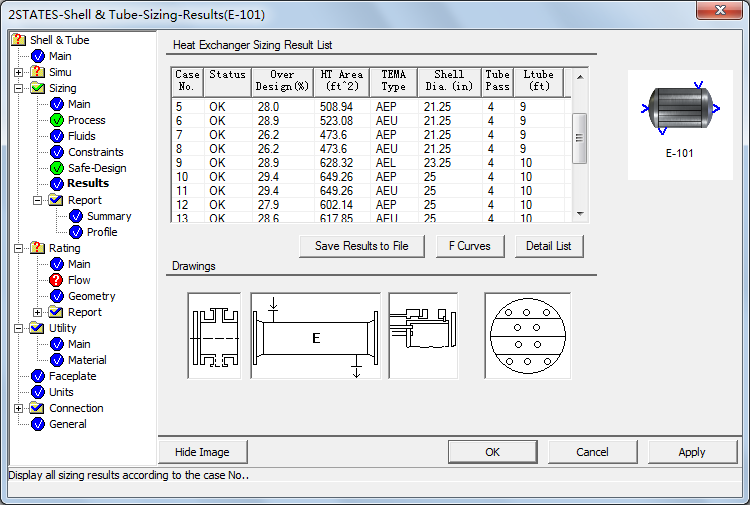Click the Connection folder icon

click(x=37, y=408)
